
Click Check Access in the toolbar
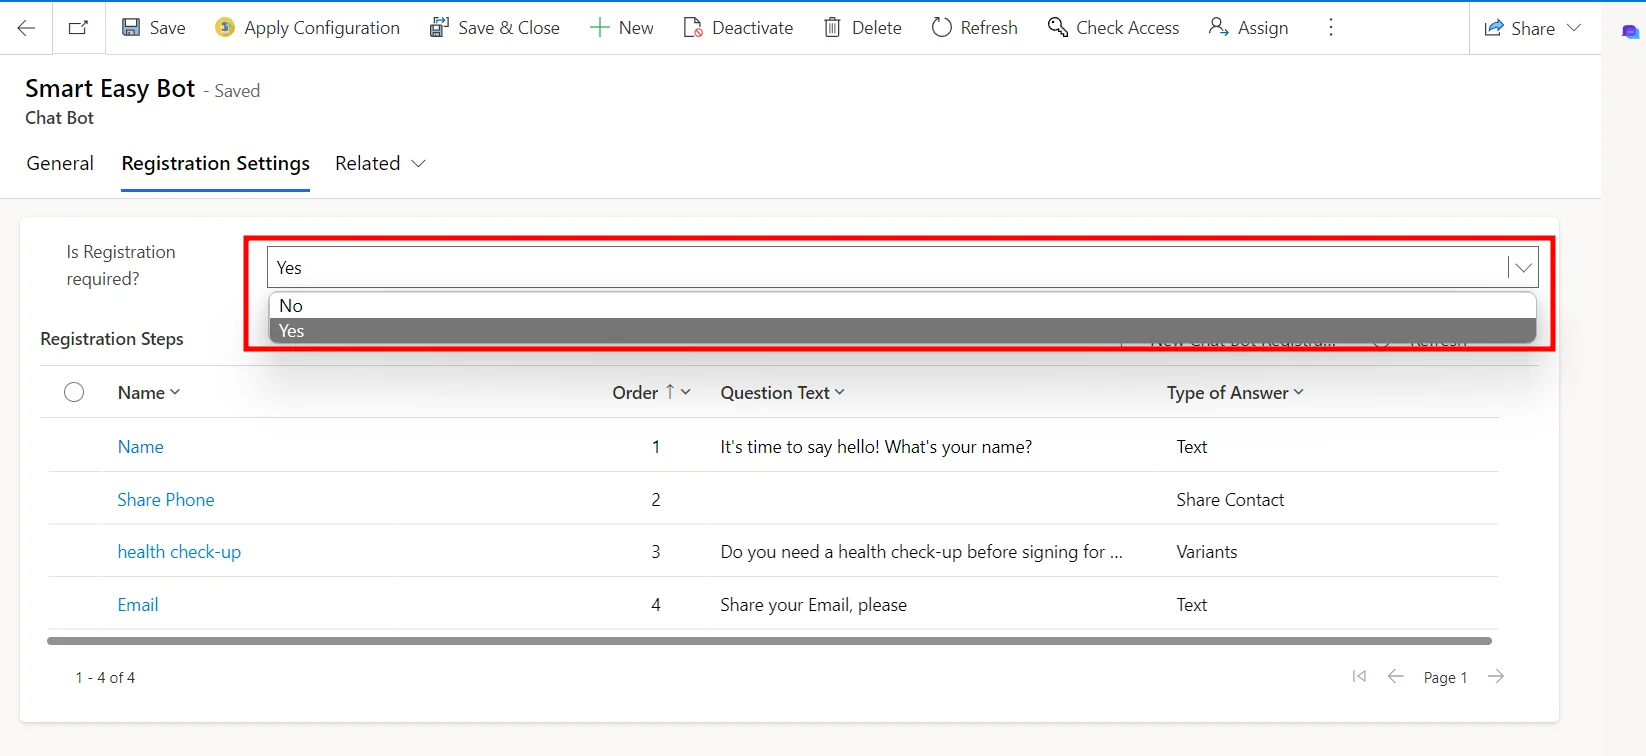coord(1113,28)
